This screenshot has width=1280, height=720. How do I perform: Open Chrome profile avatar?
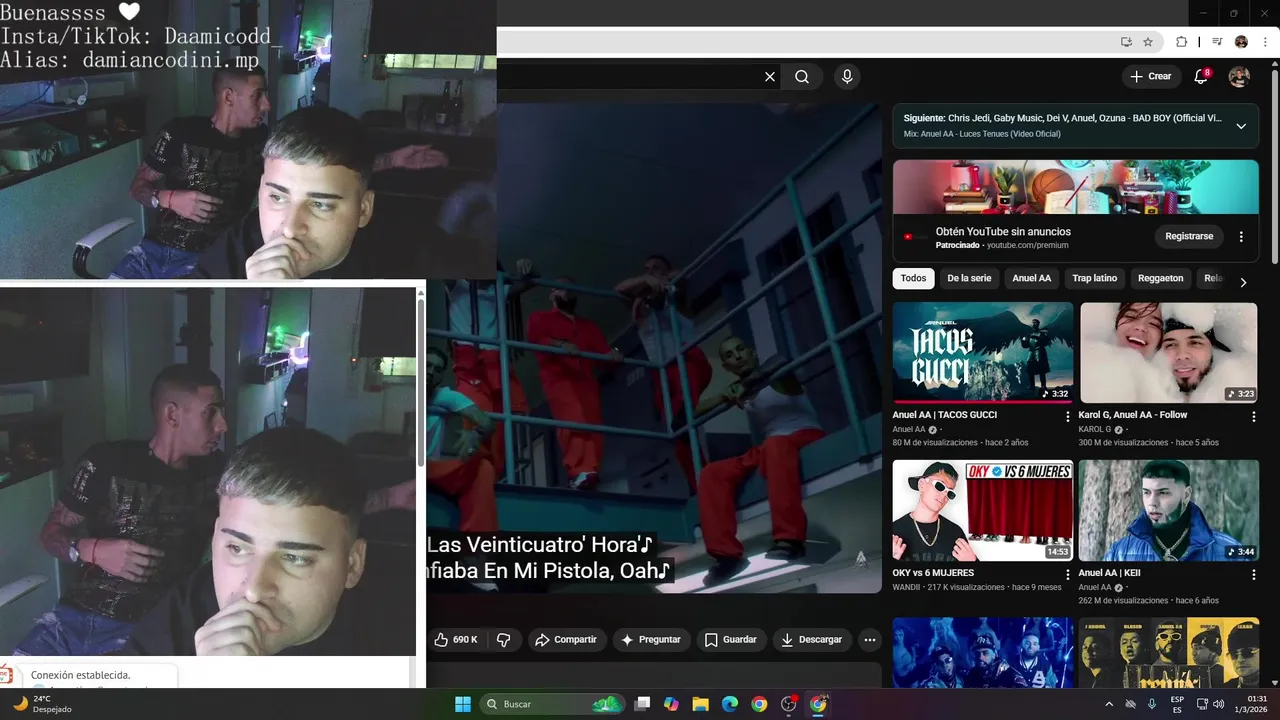pyautogui.click(x=1241, y=42)
